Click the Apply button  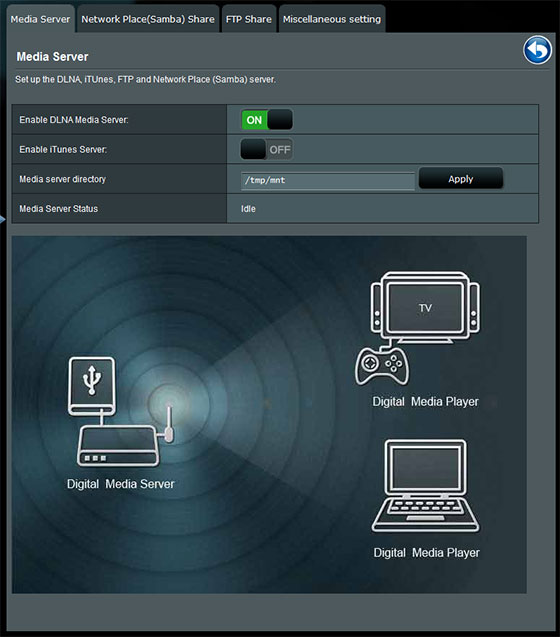pos(461,179)
